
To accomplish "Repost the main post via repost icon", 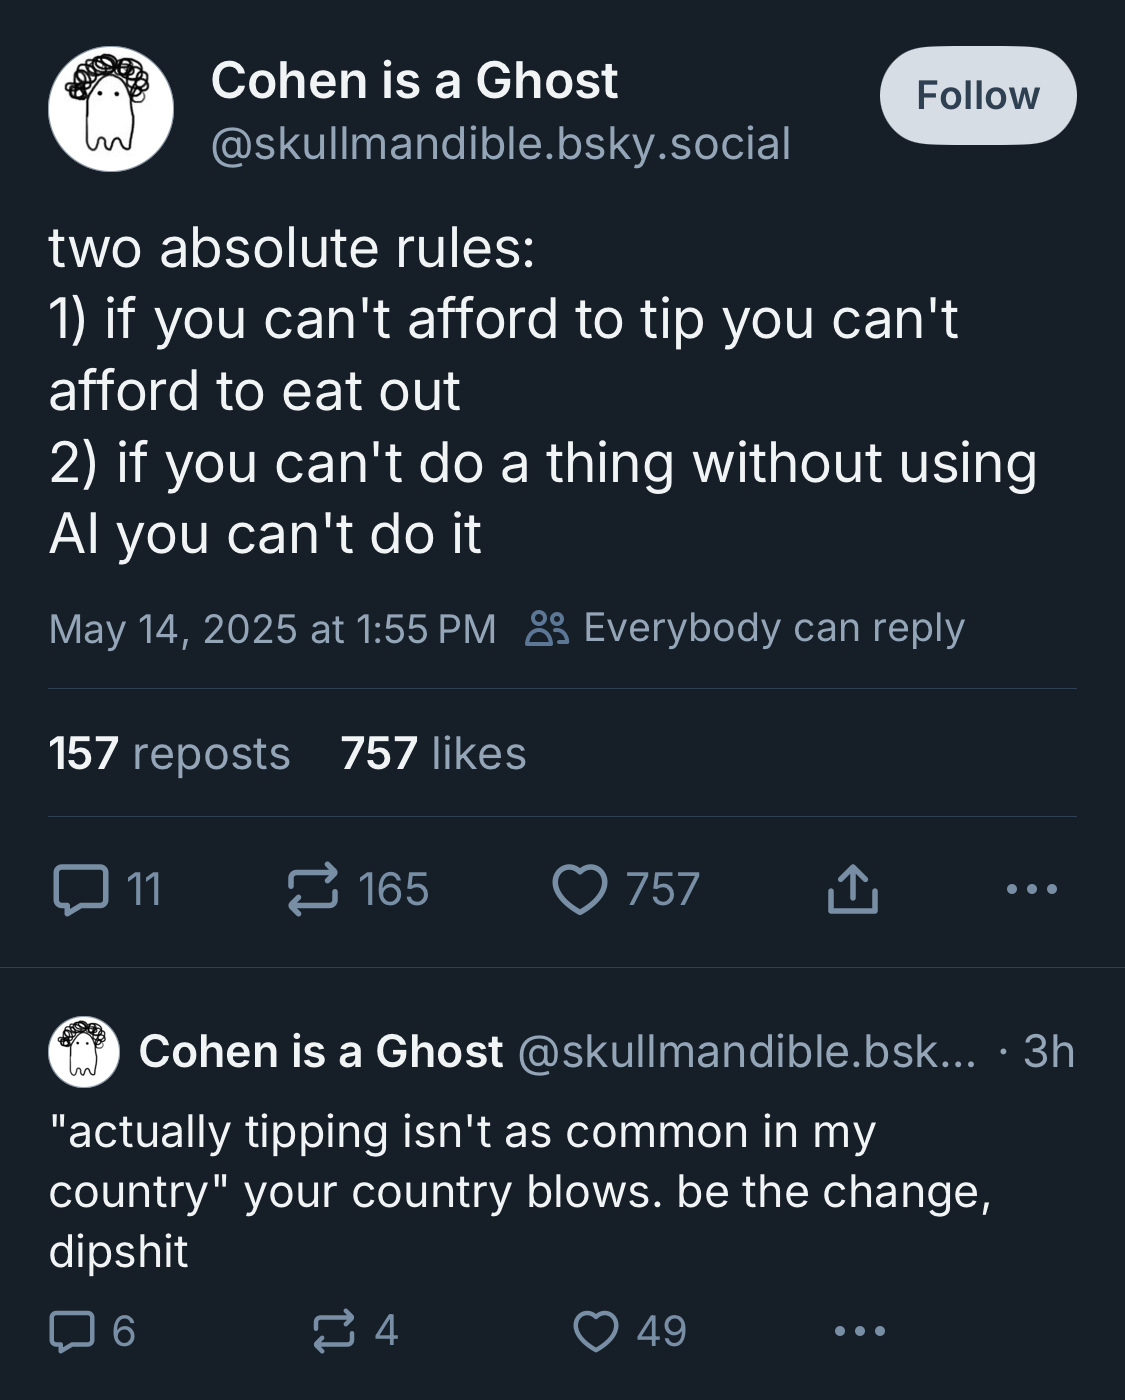I will (313, 889).
